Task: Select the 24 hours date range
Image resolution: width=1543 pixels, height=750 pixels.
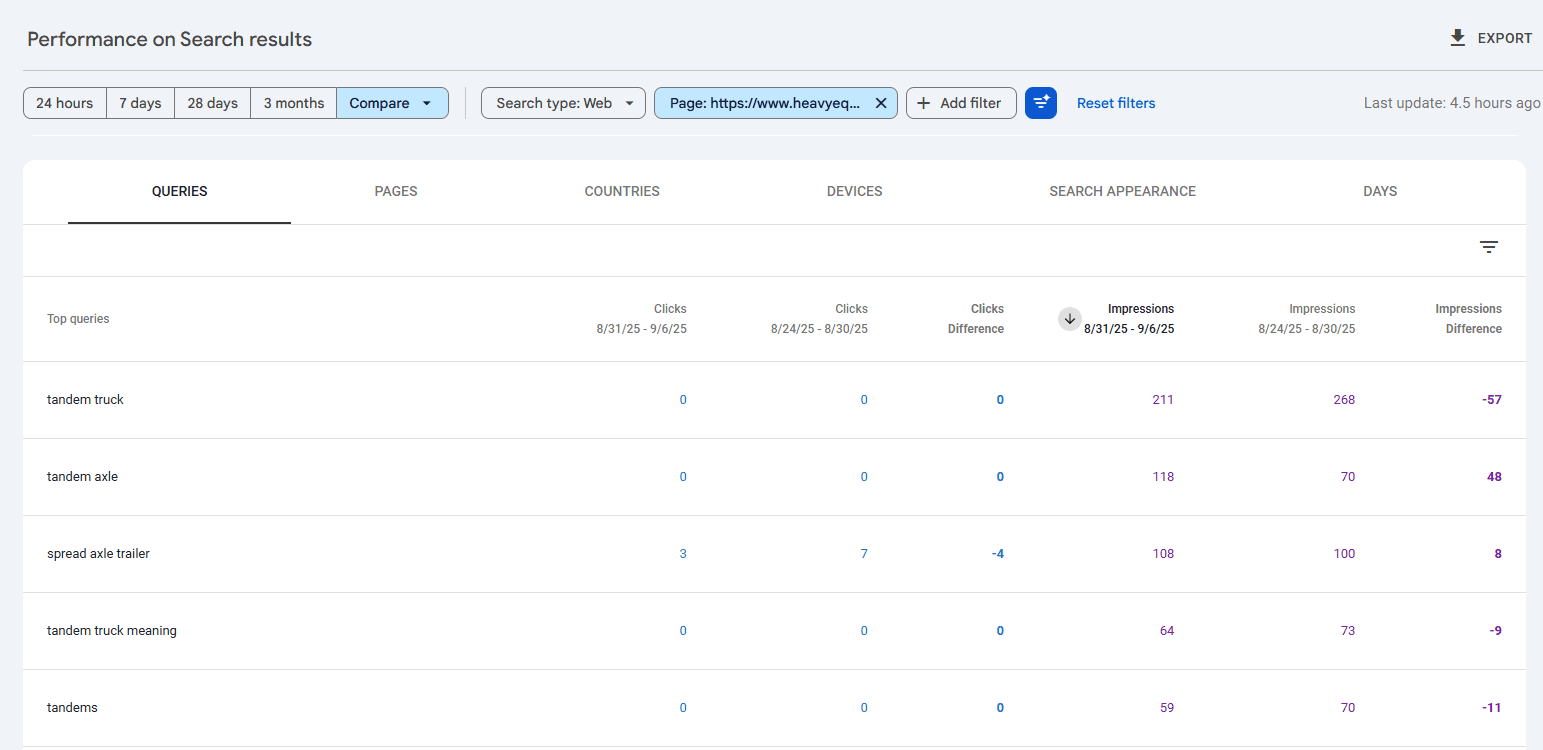Action: (x=65, y=103)
